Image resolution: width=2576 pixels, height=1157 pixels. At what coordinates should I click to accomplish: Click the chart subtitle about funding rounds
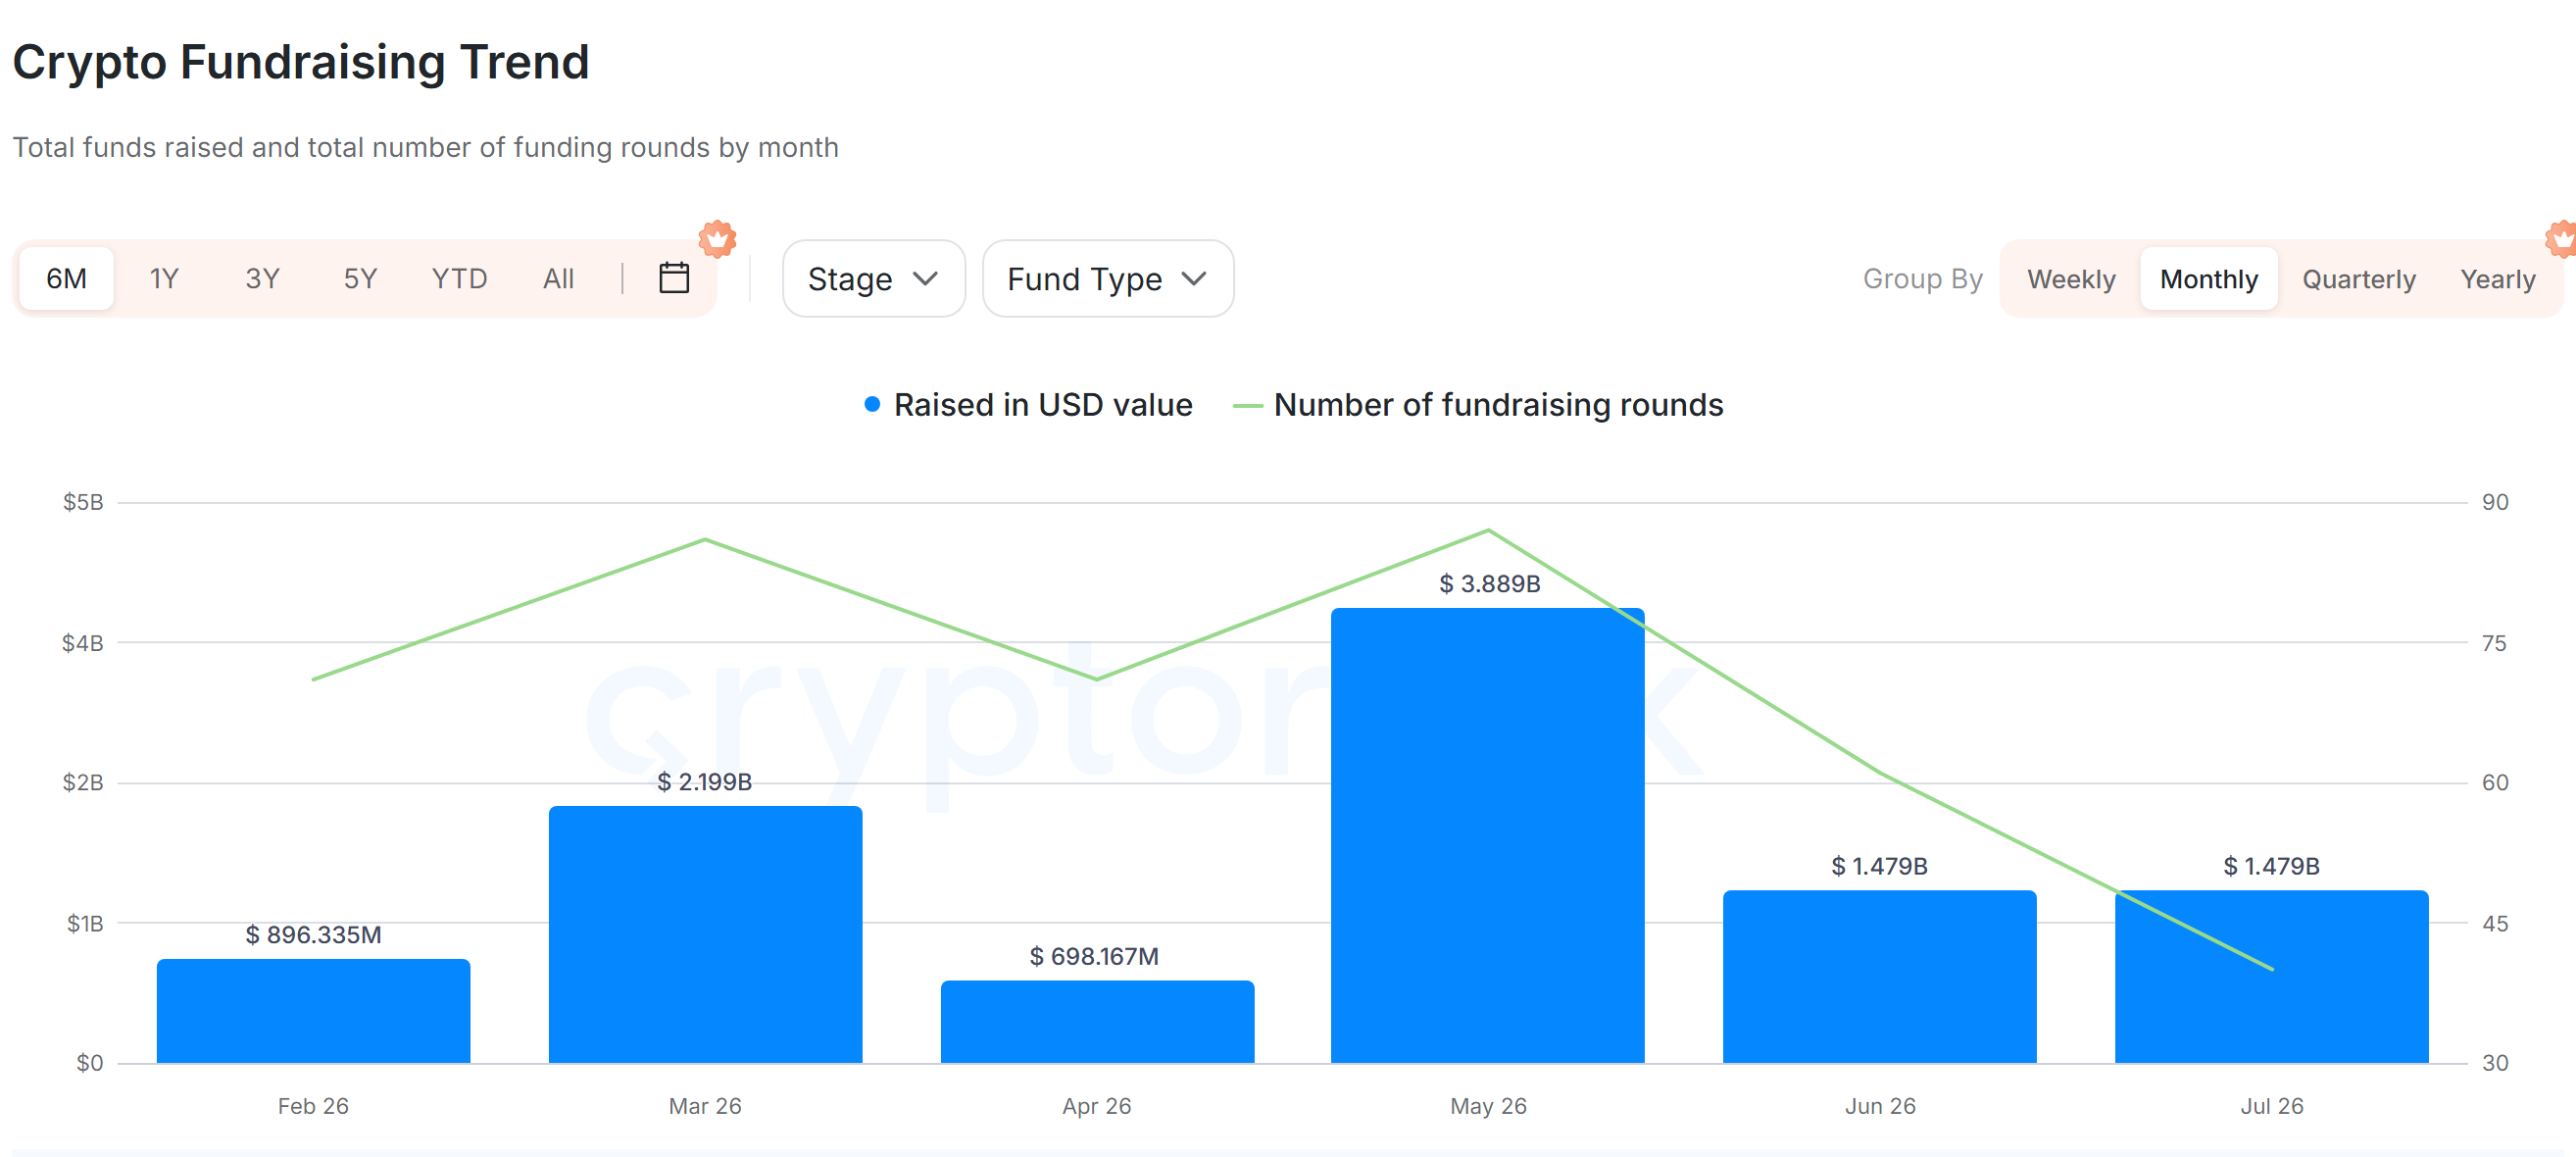(425, 147)
